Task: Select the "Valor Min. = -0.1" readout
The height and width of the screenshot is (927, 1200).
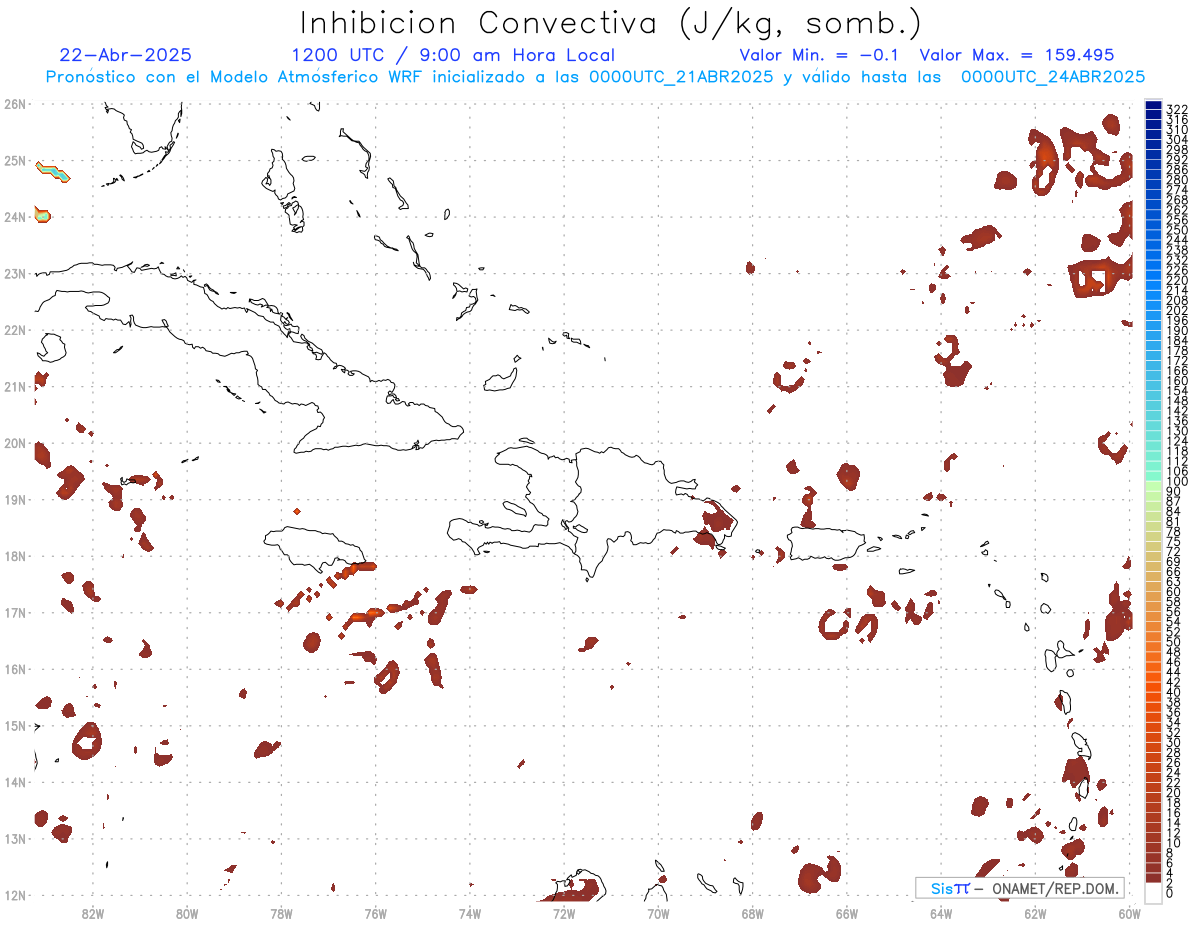Action: [x=819, y=55]
